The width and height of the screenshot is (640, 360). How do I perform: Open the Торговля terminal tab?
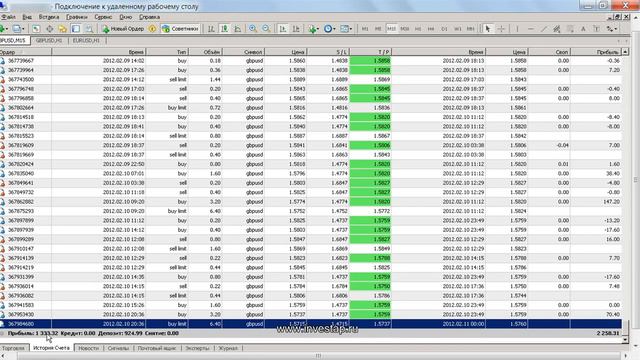click(13, 348)
